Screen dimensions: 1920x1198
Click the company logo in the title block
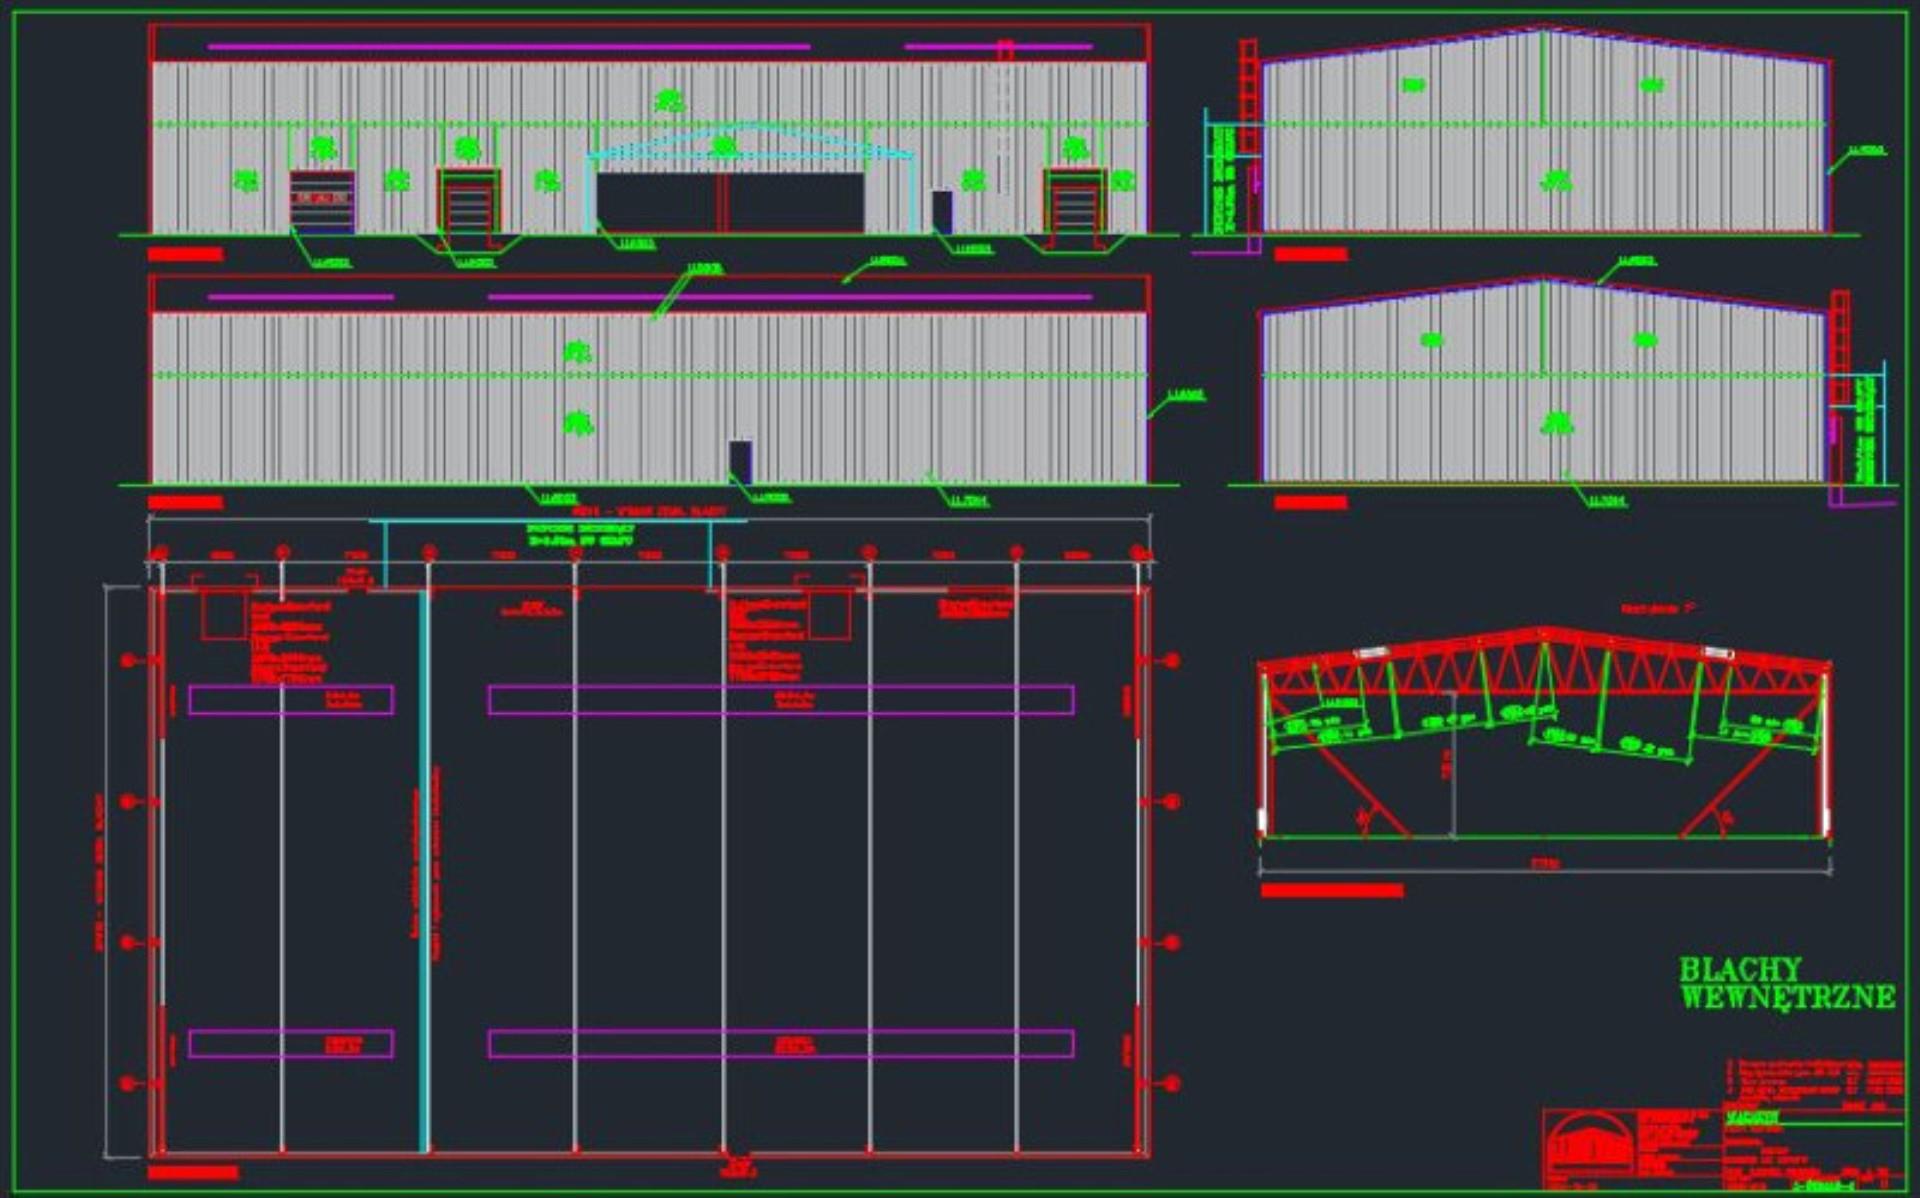1589,1146
